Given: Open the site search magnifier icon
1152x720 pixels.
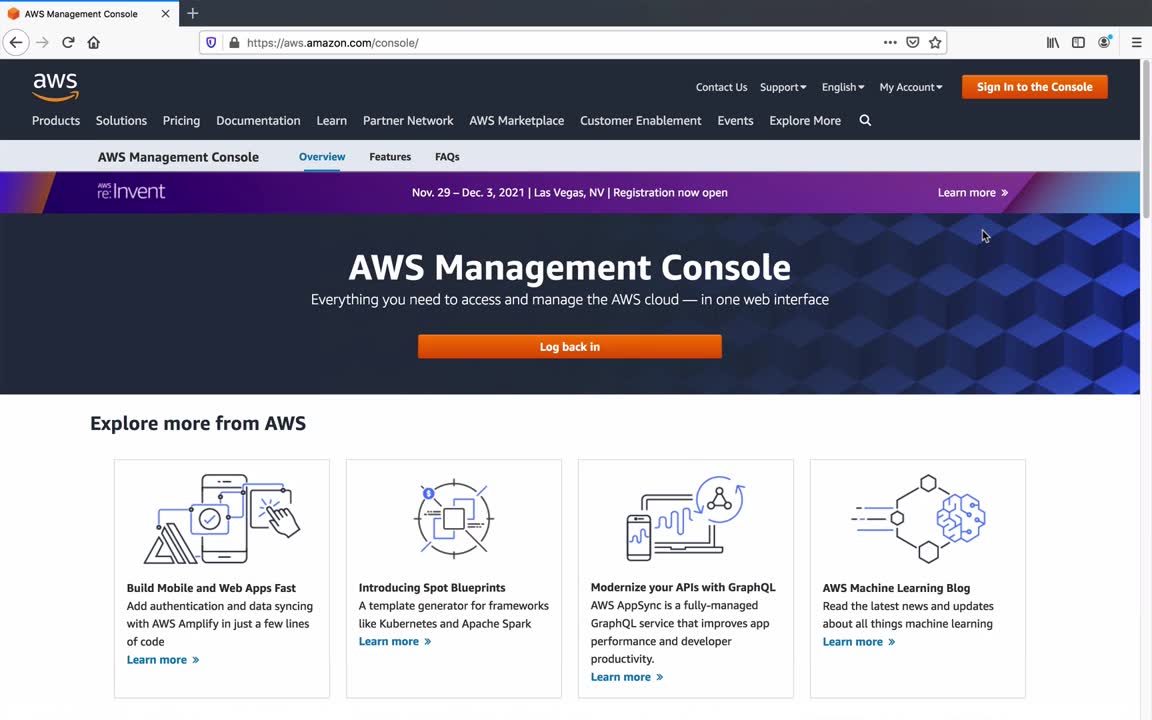Looking at the screenshot, I should pyautogui.click(x=865, y=121).
